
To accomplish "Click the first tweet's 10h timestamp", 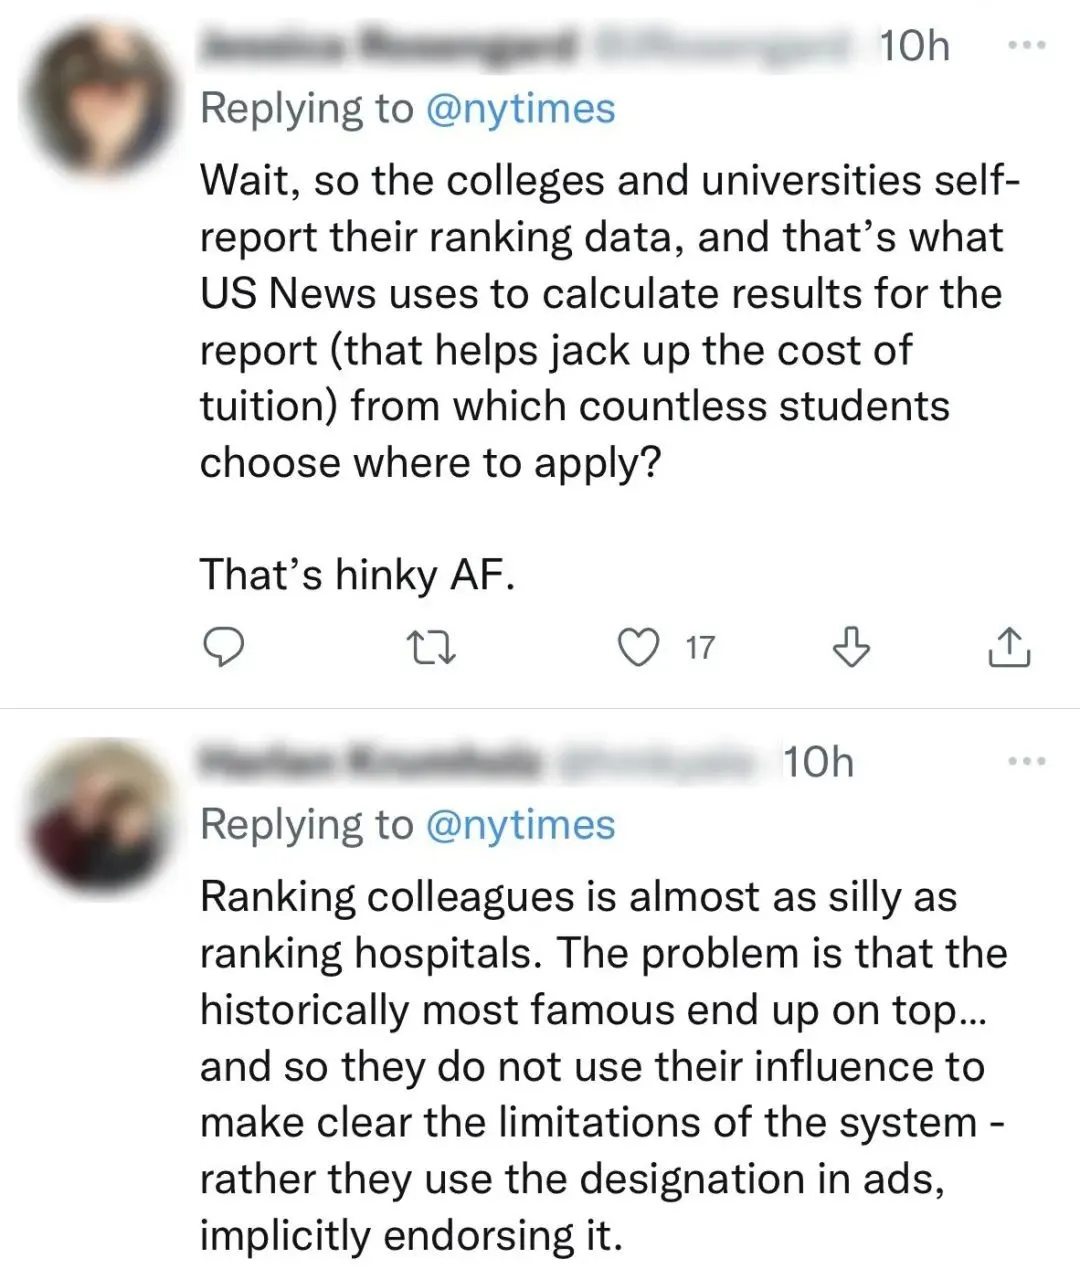I will point(913,46).
